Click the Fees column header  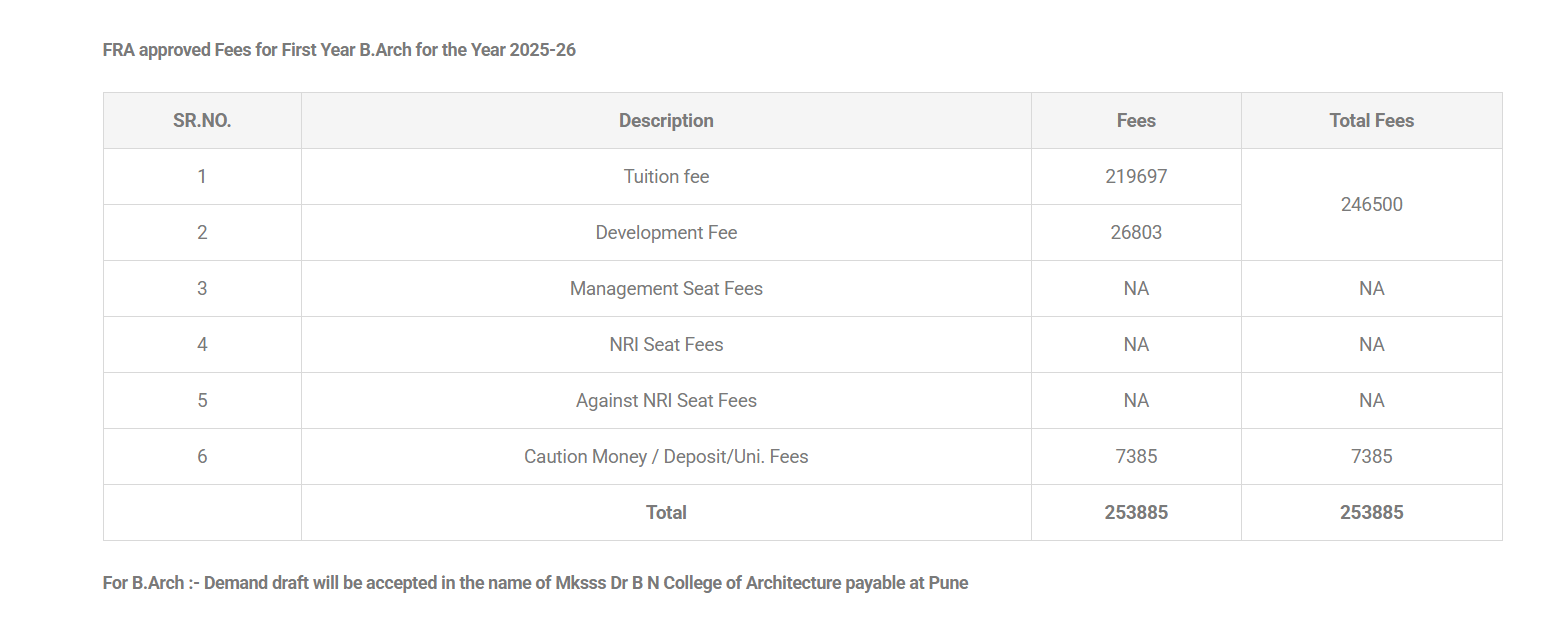[1136, 121]
